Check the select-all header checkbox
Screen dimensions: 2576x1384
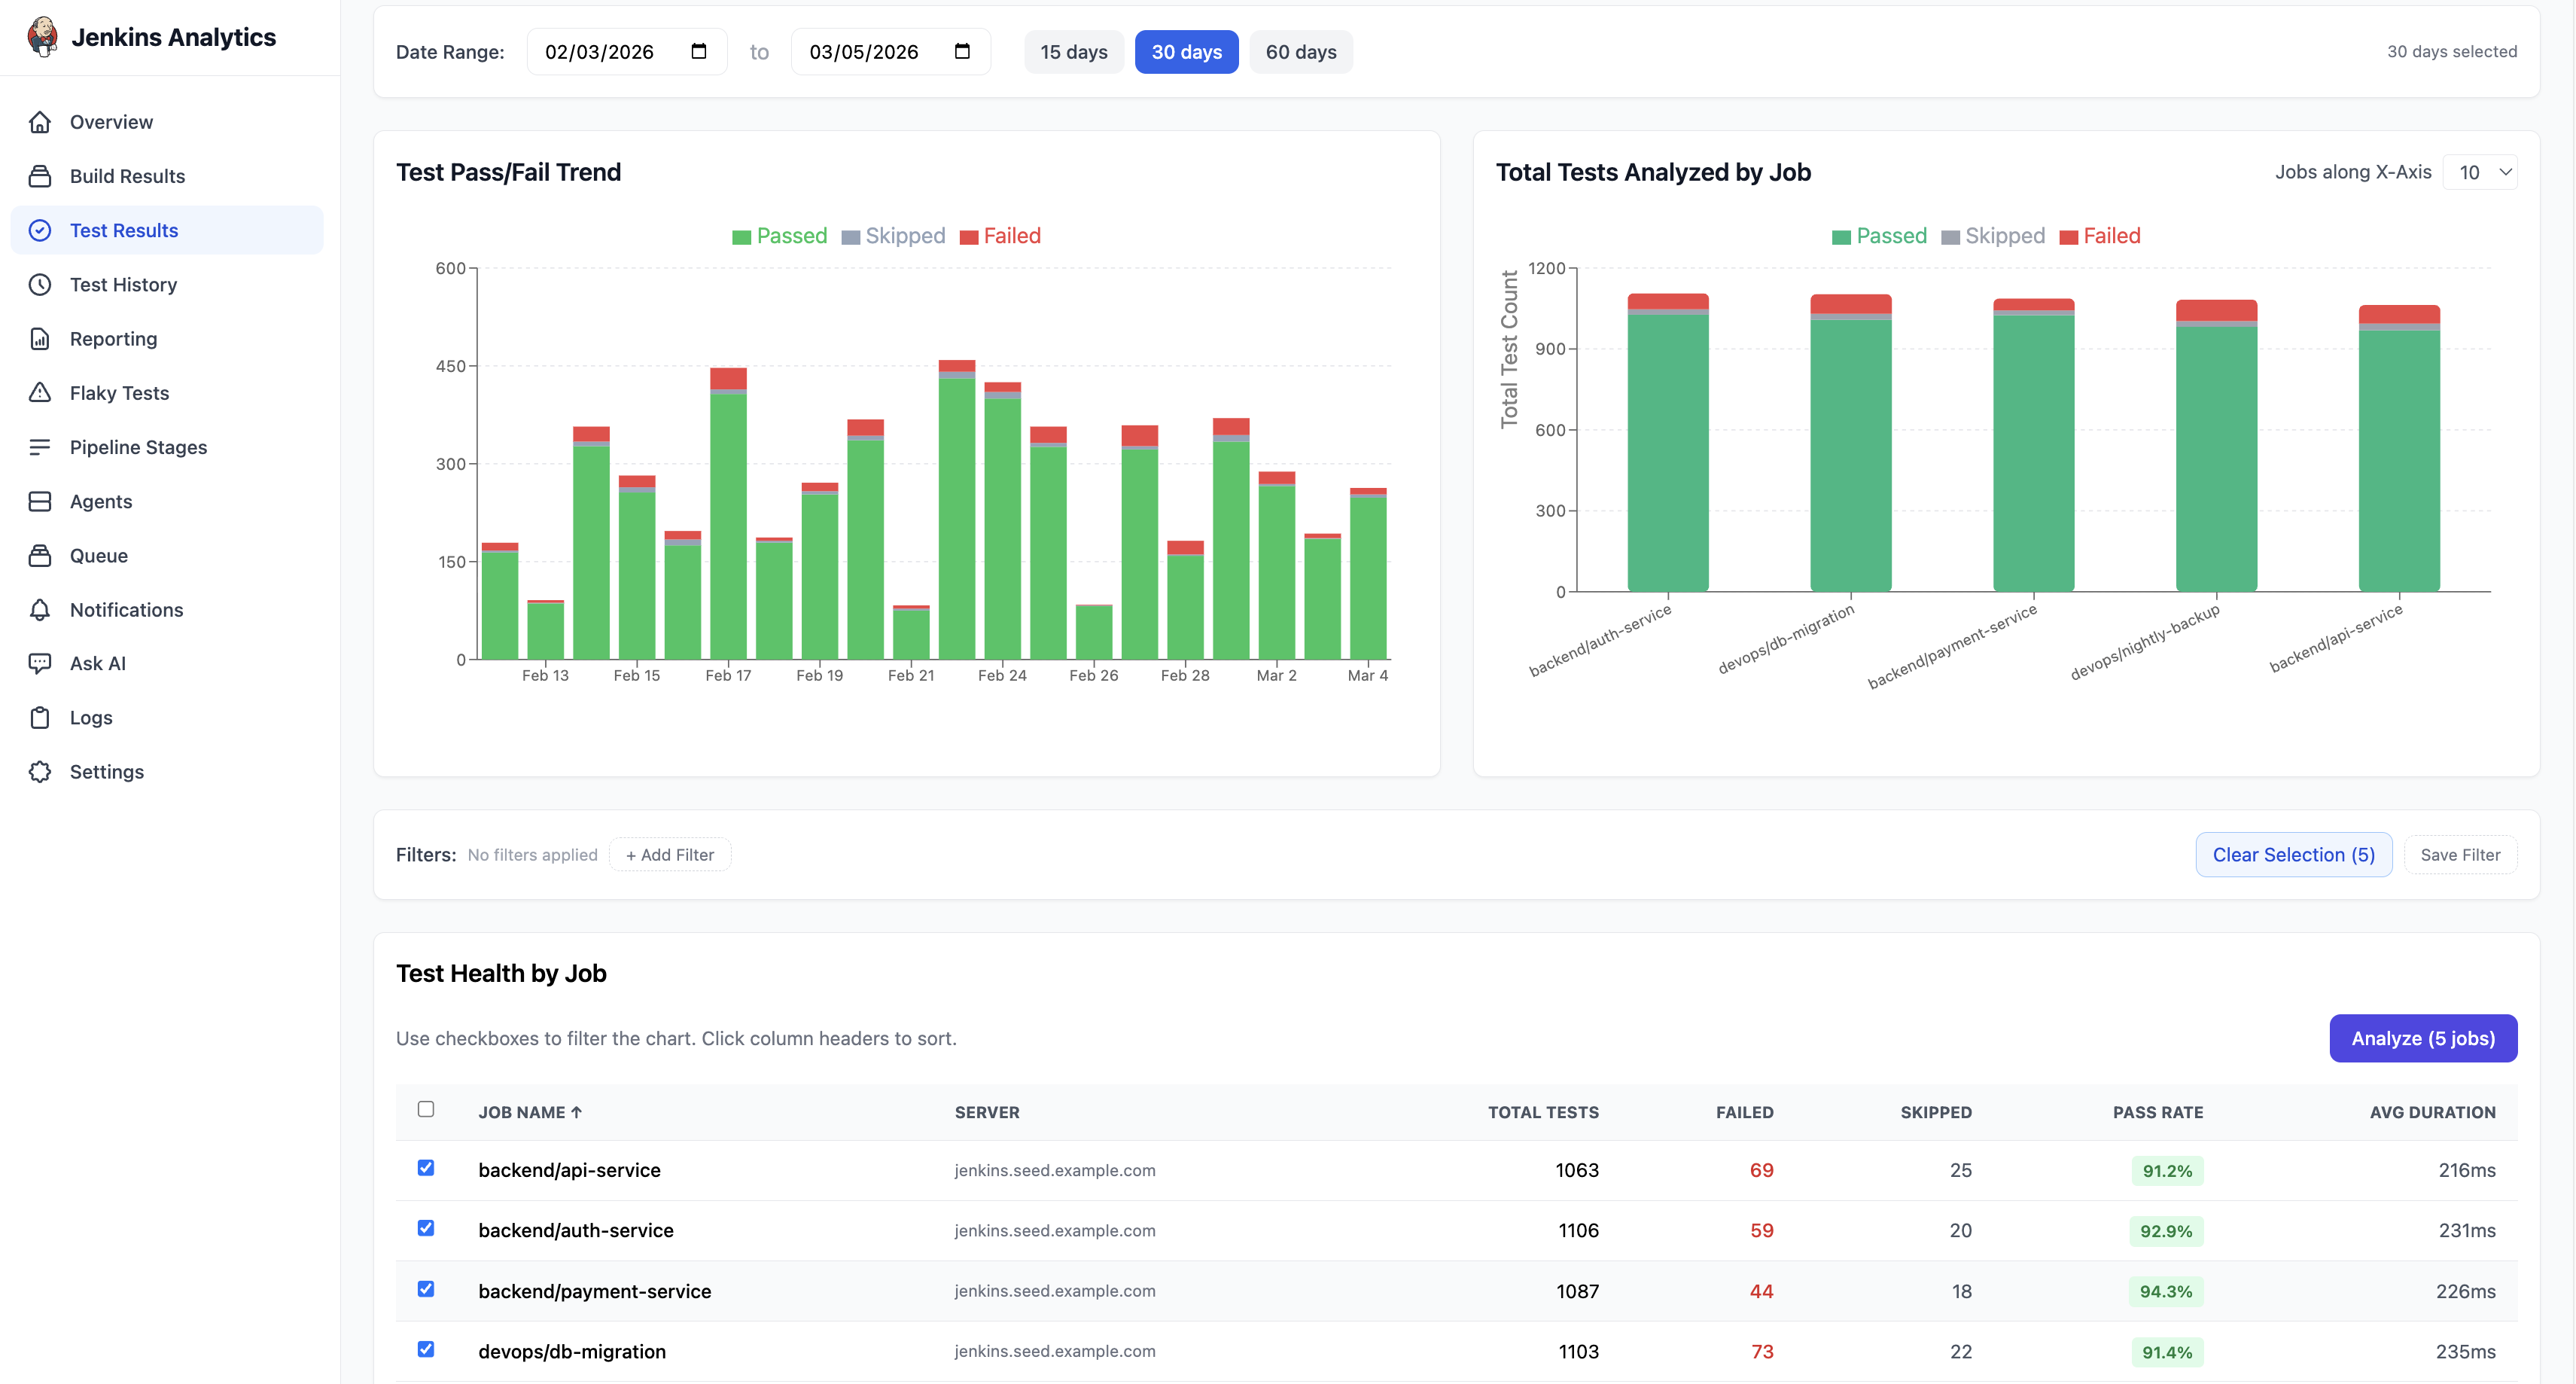pos(426,1109)
